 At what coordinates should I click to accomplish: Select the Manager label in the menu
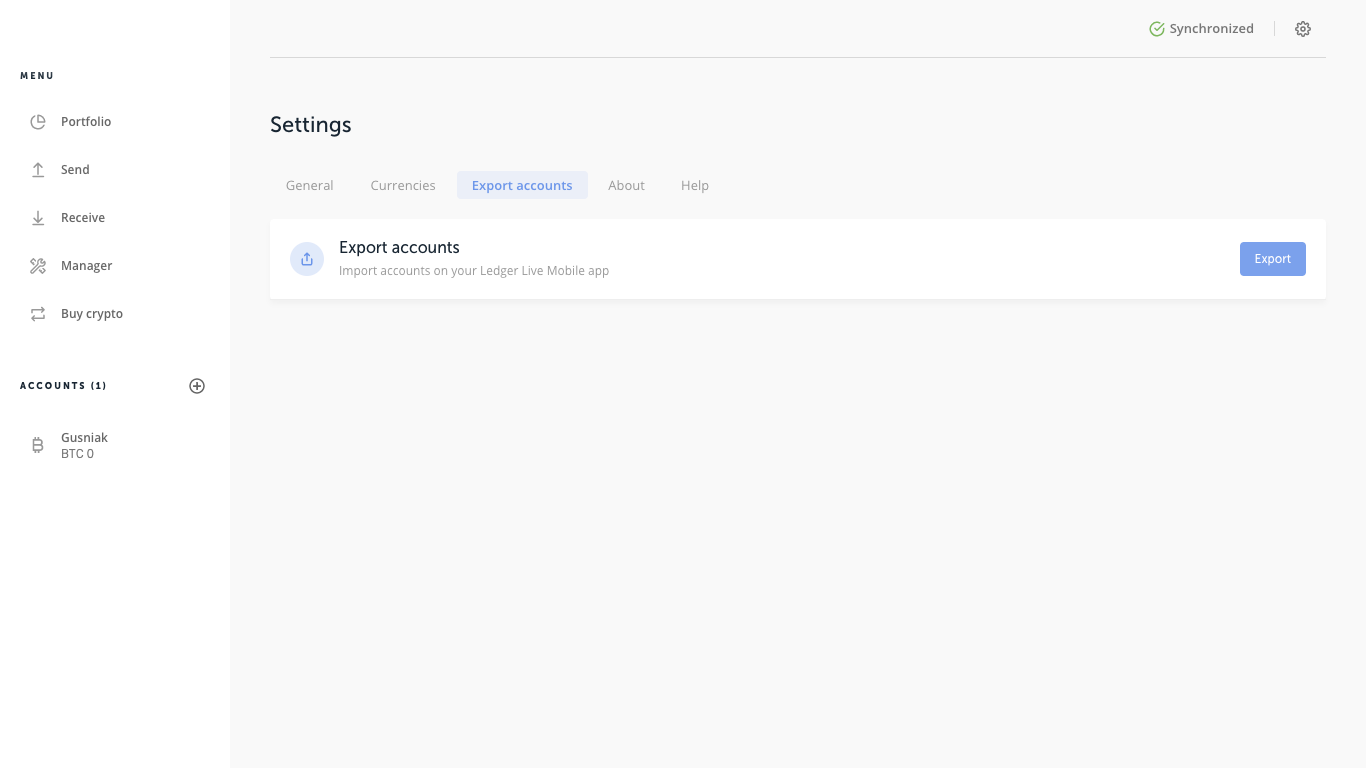pyautogui.click(x=86, y=266)
